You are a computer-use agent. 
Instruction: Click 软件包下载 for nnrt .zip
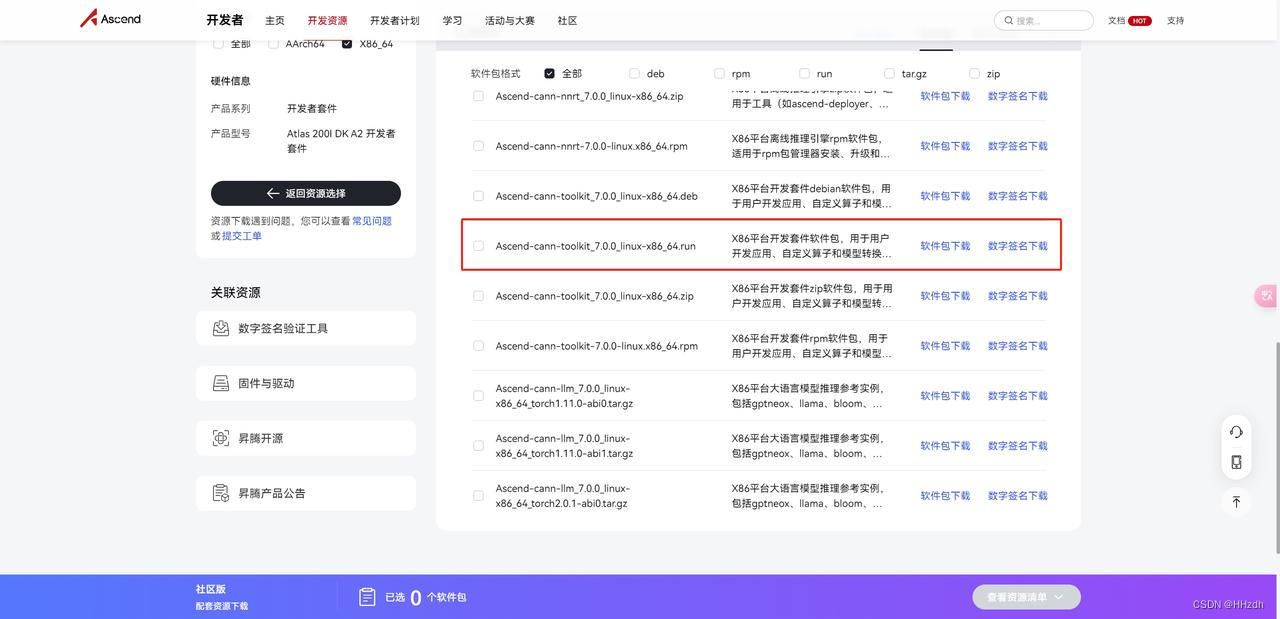[x=945, y=96]
